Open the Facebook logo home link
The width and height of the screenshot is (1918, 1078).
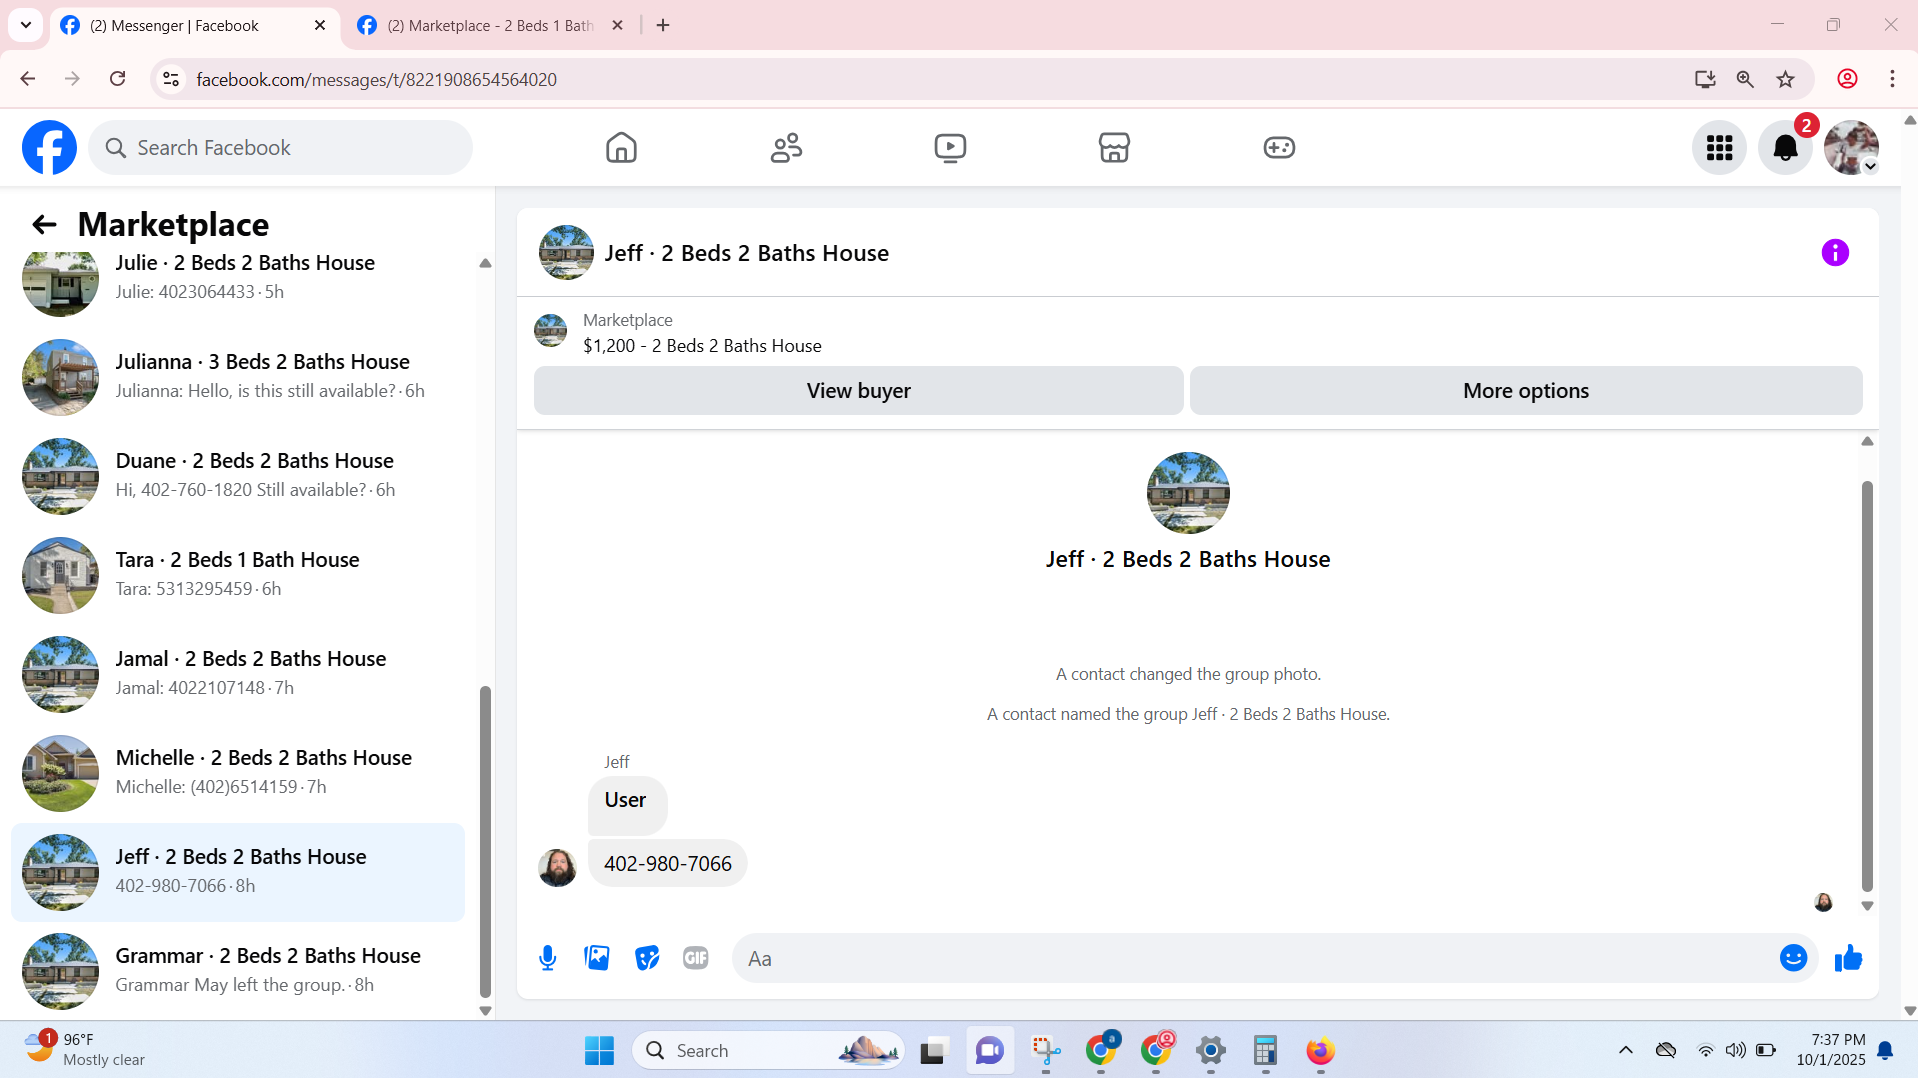pos(49,148)
